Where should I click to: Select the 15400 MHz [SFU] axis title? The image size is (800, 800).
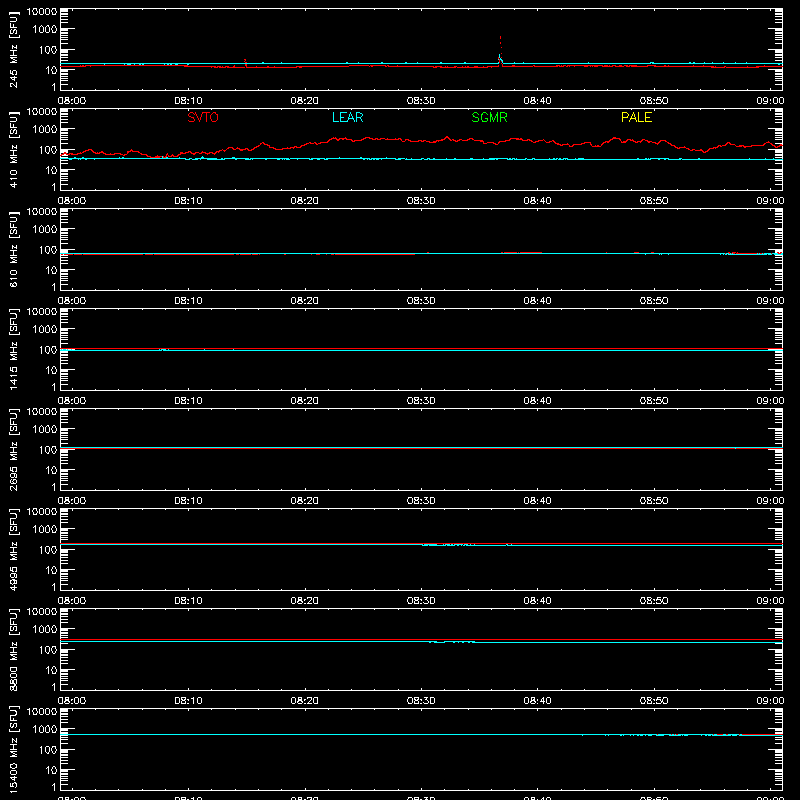(14, 749)
